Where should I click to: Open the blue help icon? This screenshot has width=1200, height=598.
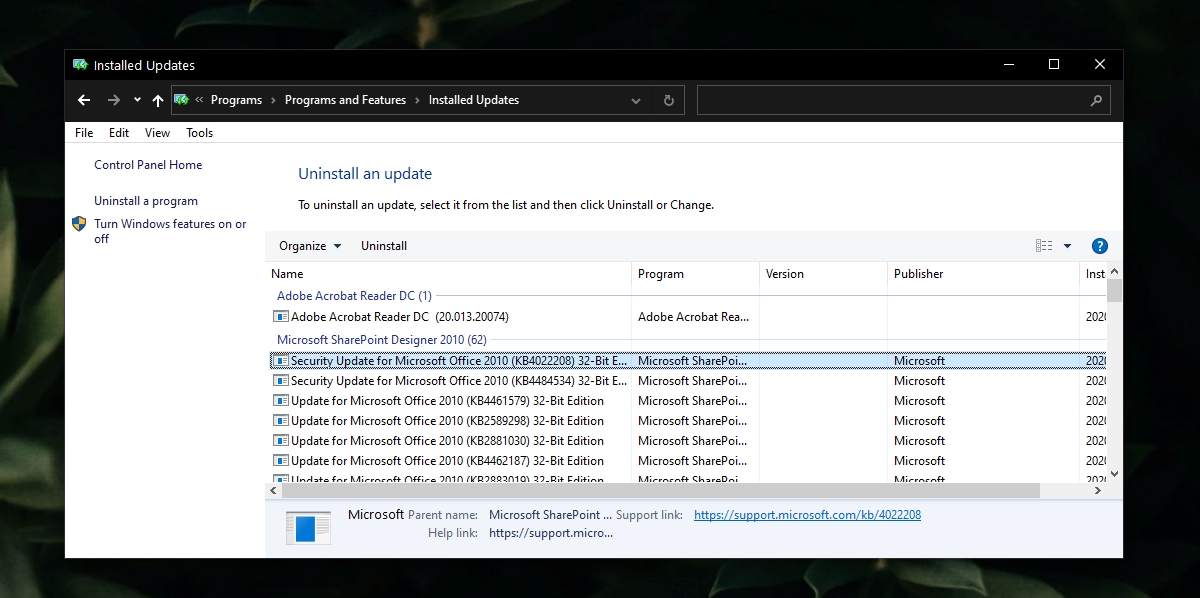pos(1099,246)
